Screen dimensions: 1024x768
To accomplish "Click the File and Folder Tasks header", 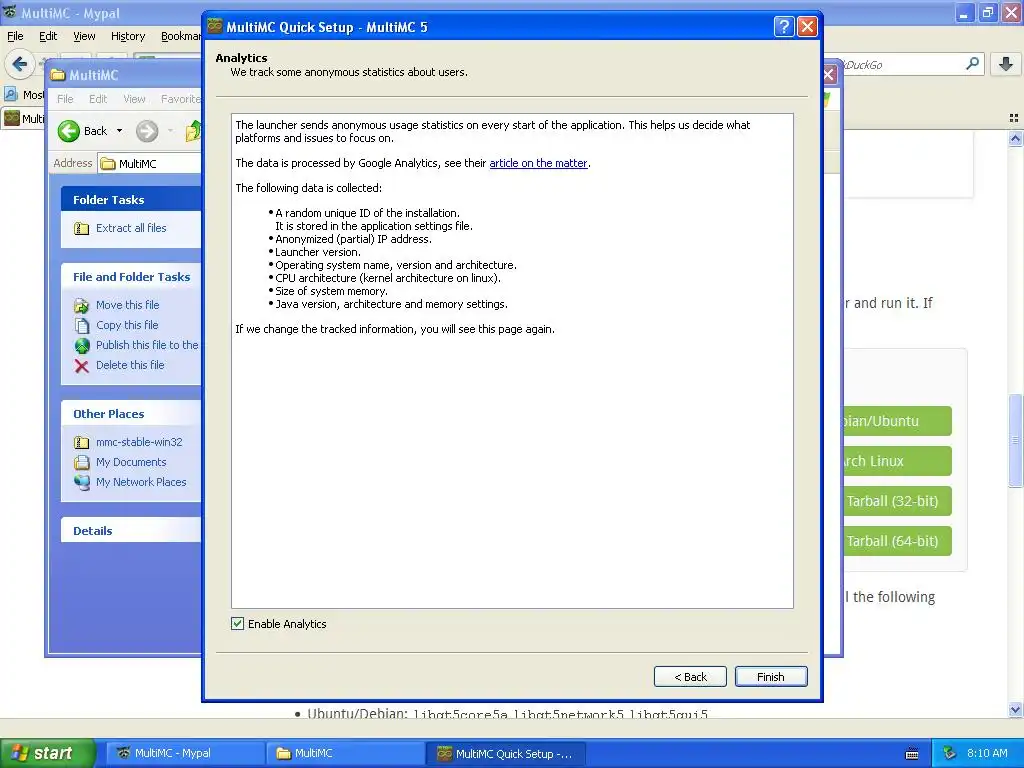I will (x=131, y=277).
